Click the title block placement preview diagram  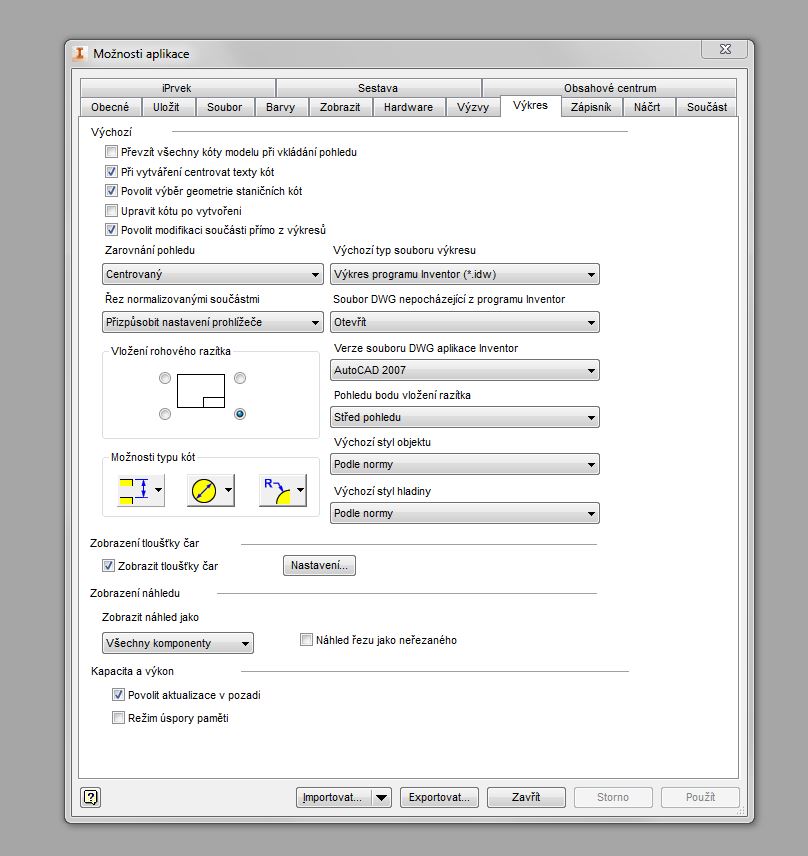(x=201, y=391)
